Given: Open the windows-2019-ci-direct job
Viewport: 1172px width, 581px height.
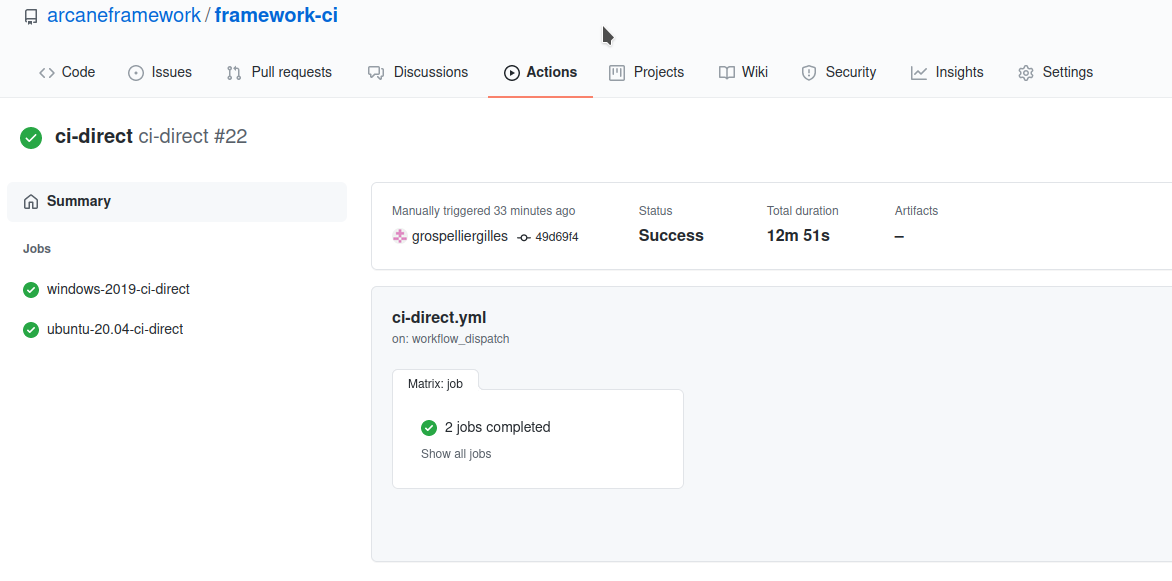Looking at the screenshot, I should click(x=118, y=289).
